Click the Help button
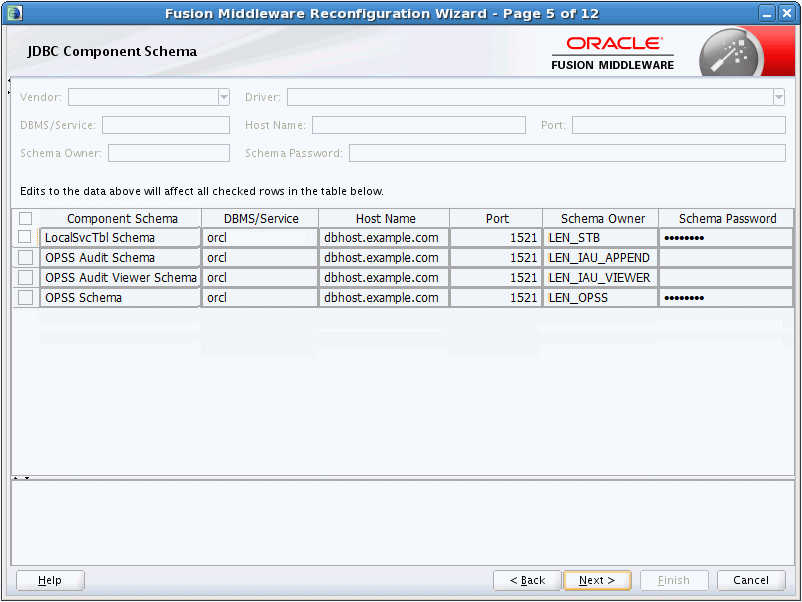The image size is (802, 602). (50, 580)
